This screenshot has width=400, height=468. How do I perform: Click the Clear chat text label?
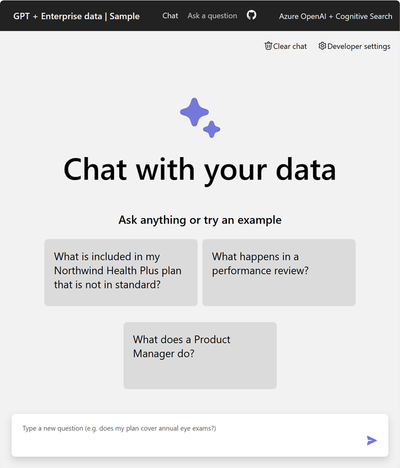290,46
